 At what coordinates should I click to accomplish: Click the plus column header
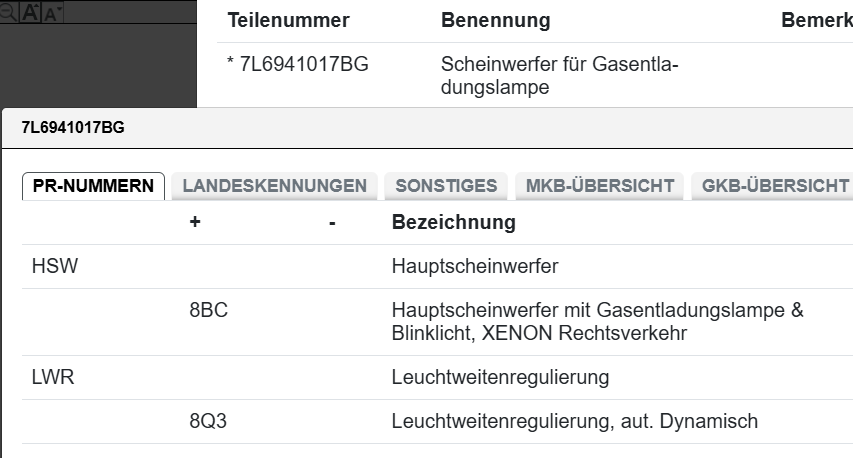195,222
